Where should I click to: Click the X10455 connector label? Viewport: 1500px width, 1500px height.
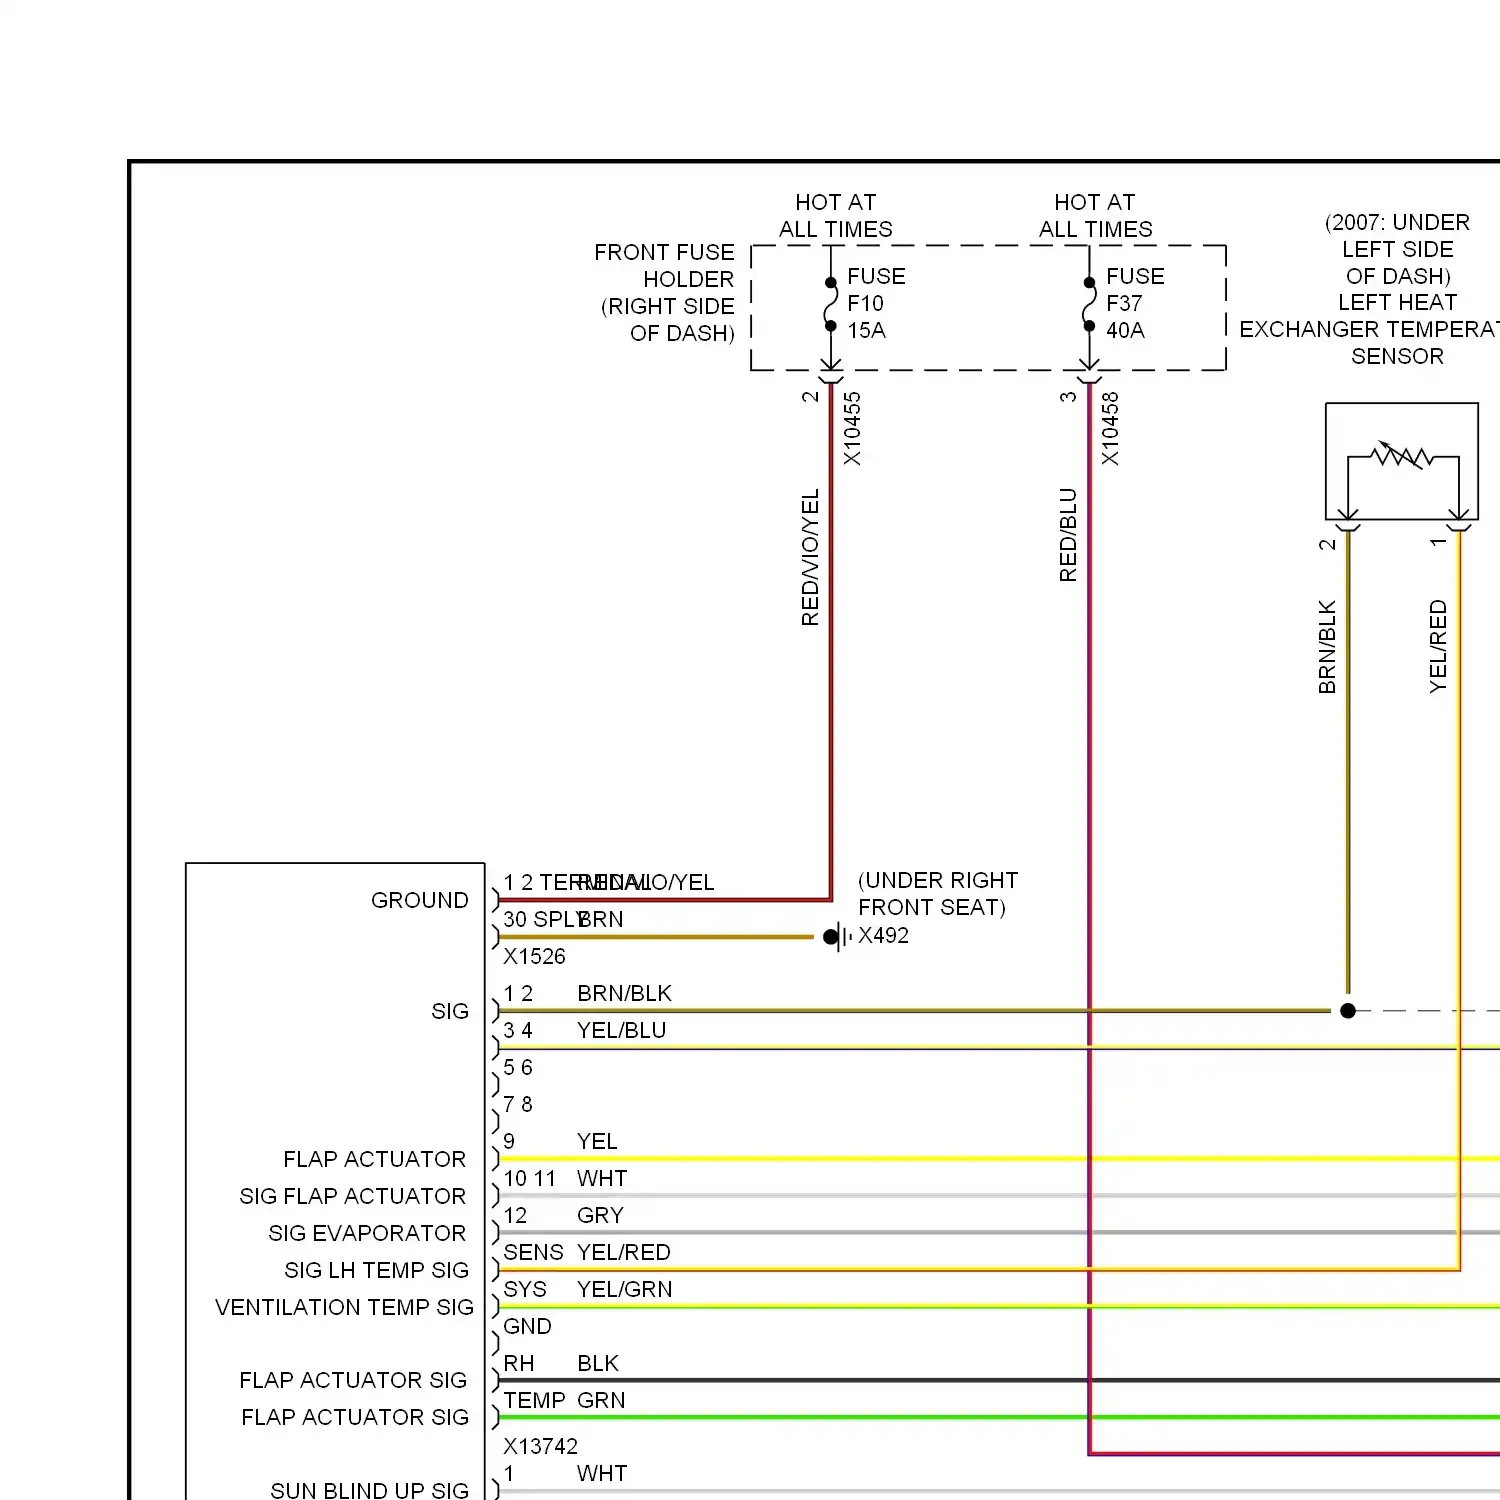click(x=852, y=429)
